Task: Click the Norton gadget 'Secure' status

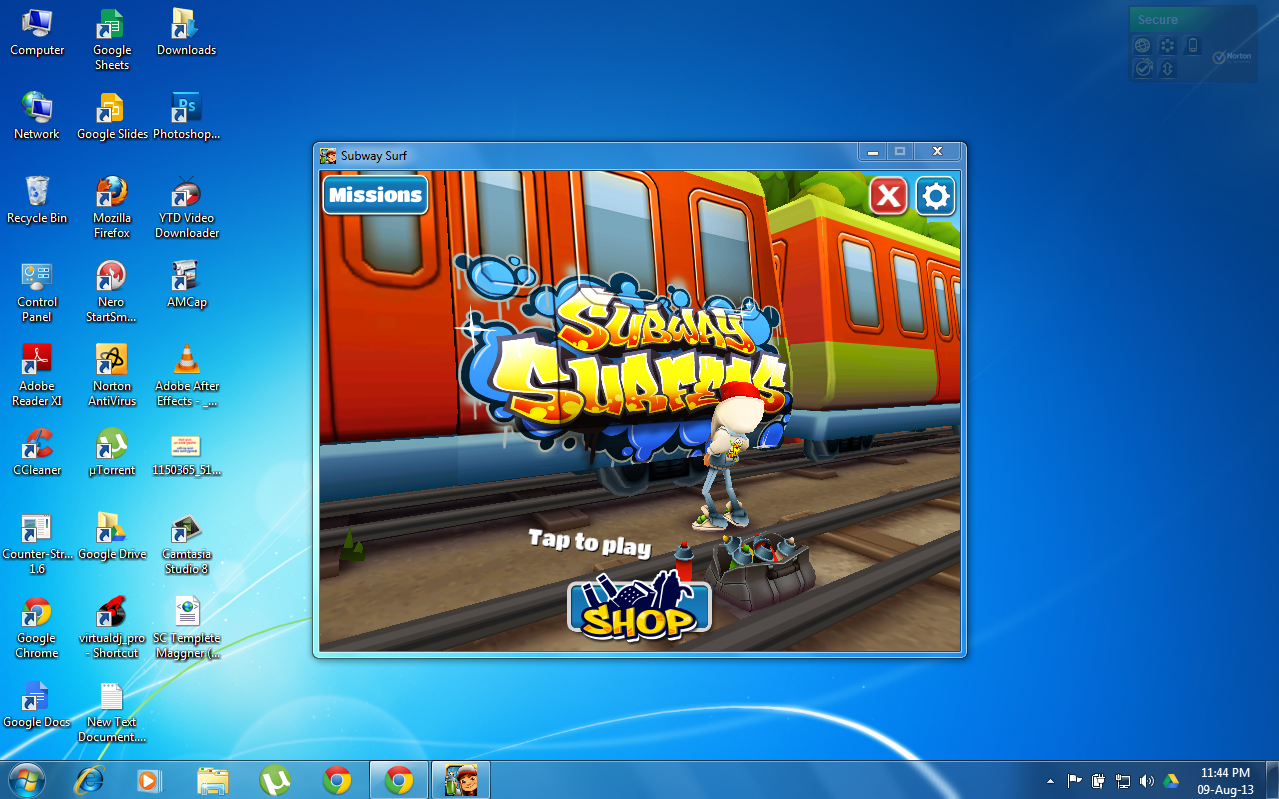Action: tap(1158, 19)
